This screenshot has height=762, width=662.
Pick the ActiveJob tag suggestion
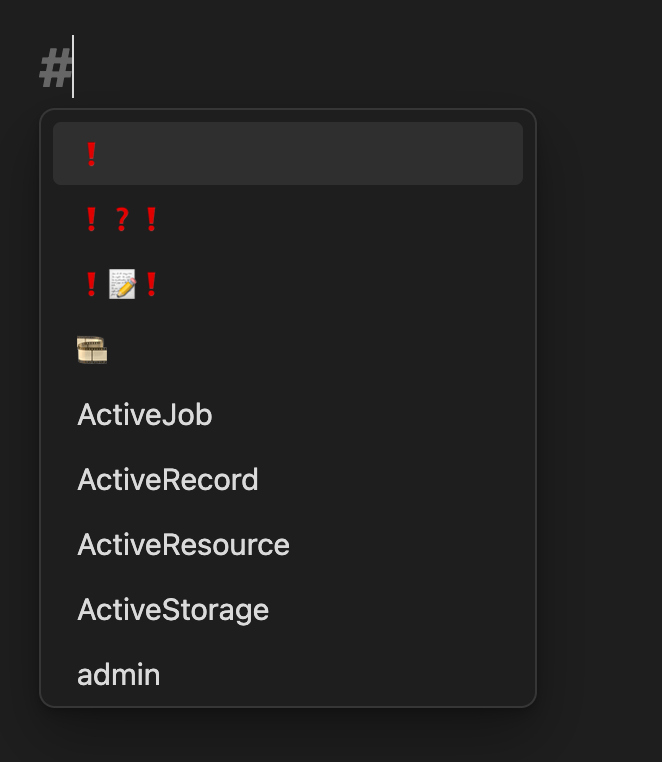pos(145,415)
